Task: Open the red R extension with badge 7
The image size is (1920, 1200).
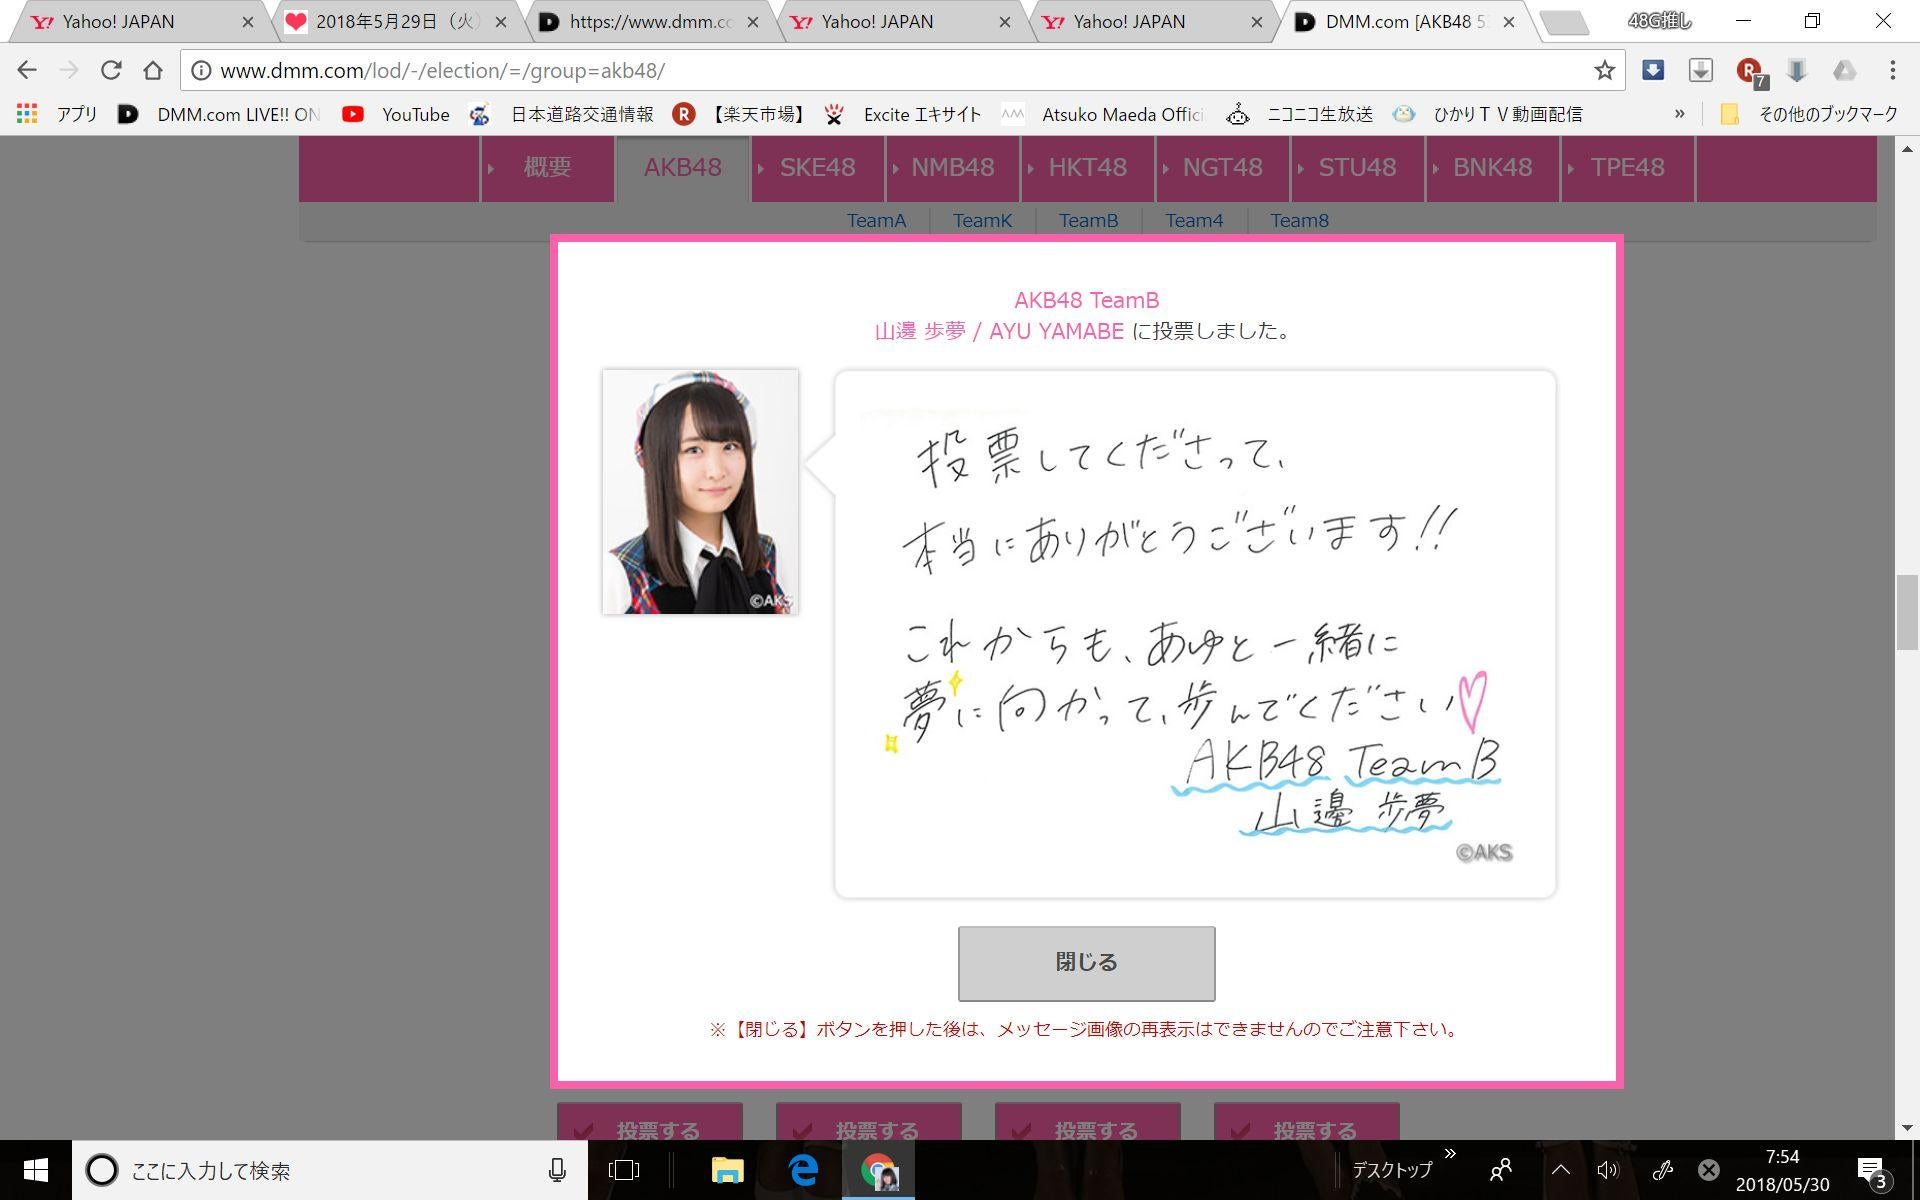Action: [x=1750, y=72]
